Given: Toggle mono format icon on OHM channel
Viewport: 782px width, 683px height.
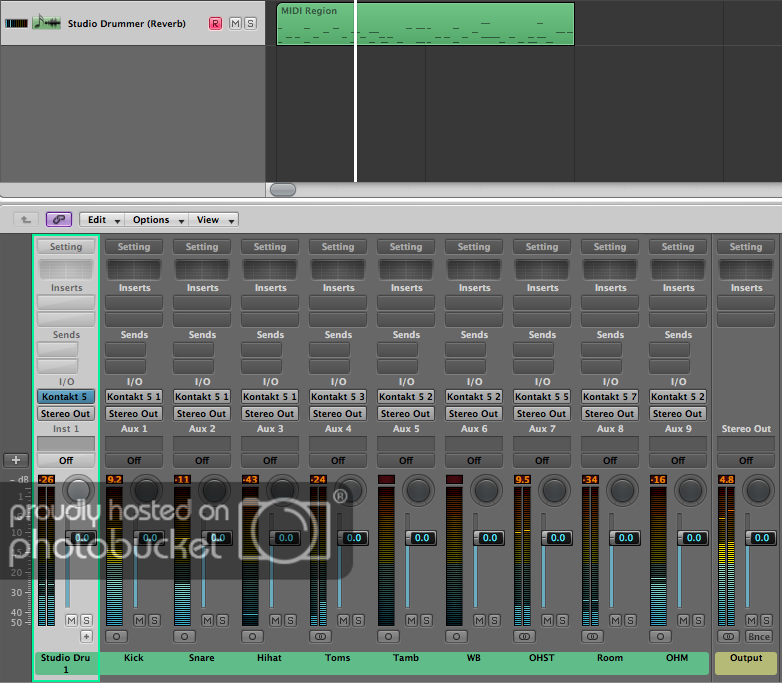Looking at the screenshot, I should [660, 637].
